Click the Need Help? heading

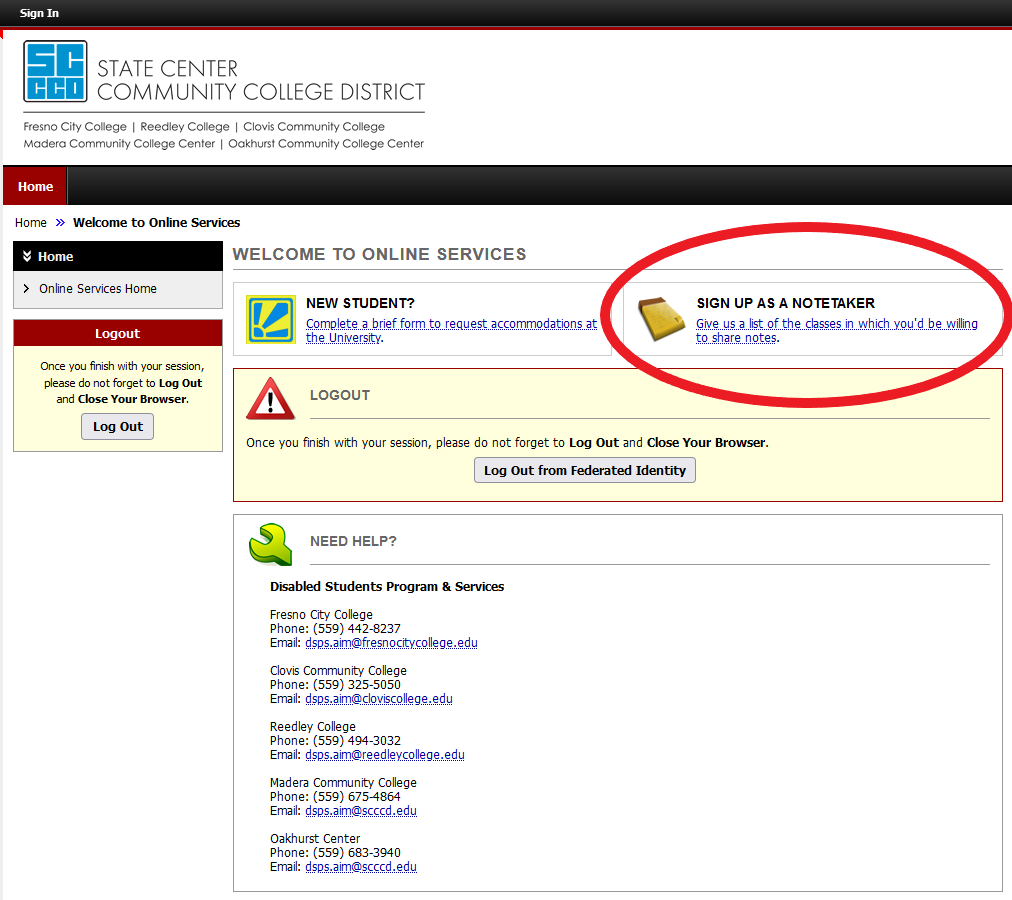click(353, 541)
